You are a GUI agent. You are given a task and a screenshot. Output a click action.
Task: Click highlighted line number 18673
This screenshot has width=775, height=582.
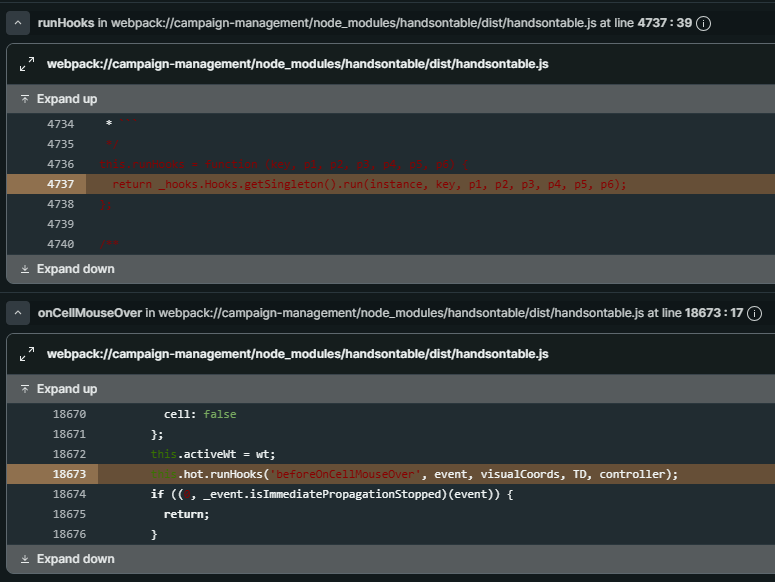(x=69, y=474)
